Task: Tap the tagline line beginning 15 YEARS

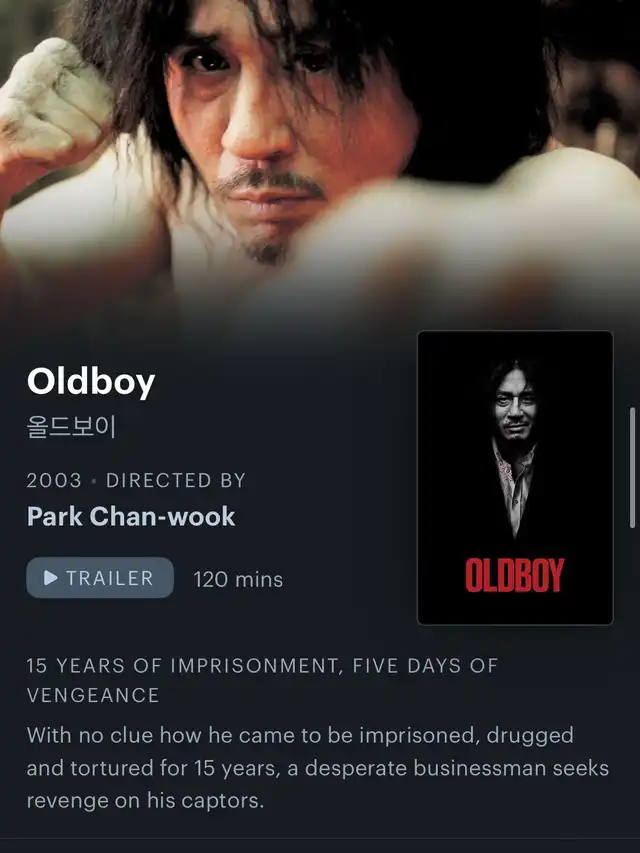Action: point(262,666)
